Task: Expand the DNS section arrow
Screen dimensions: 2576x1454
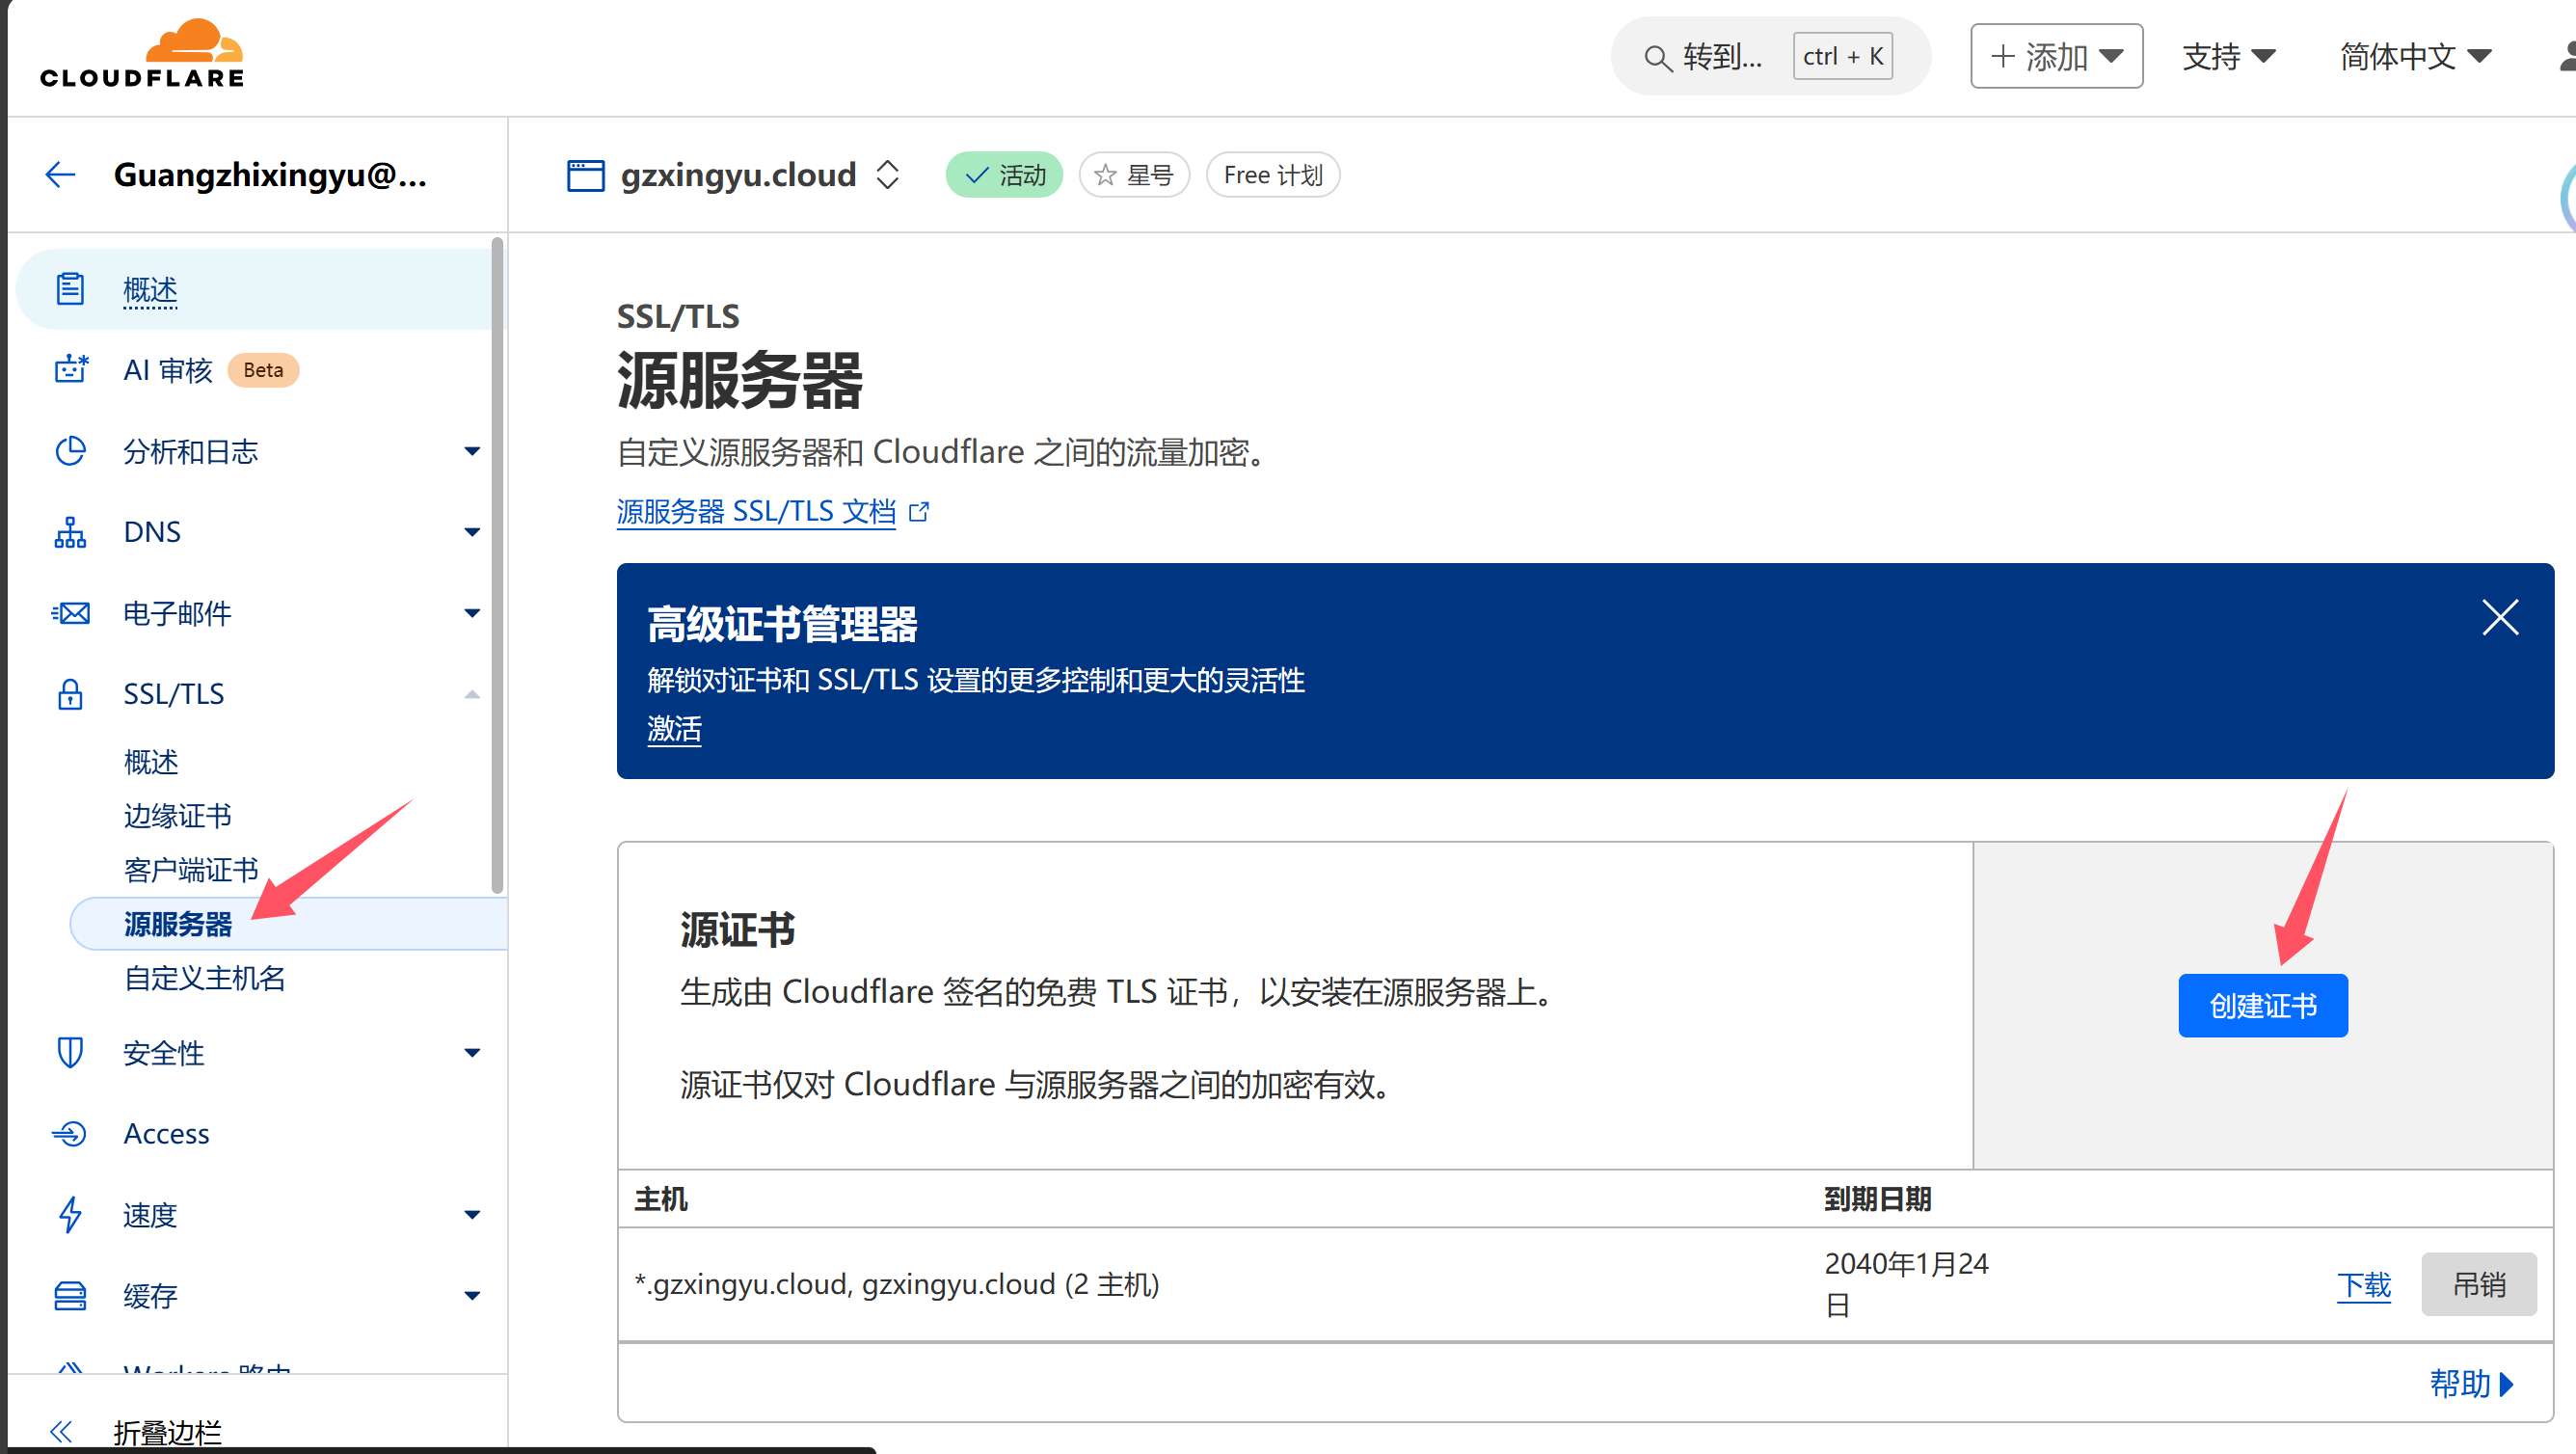Action: coord(472,532)
